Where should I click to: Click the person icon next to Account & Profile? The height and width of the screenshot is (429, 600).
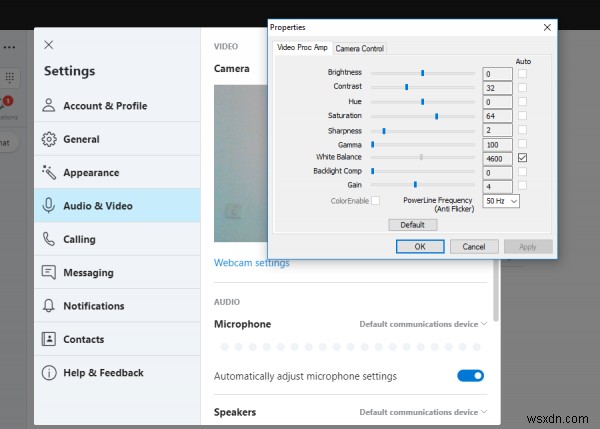49,105
